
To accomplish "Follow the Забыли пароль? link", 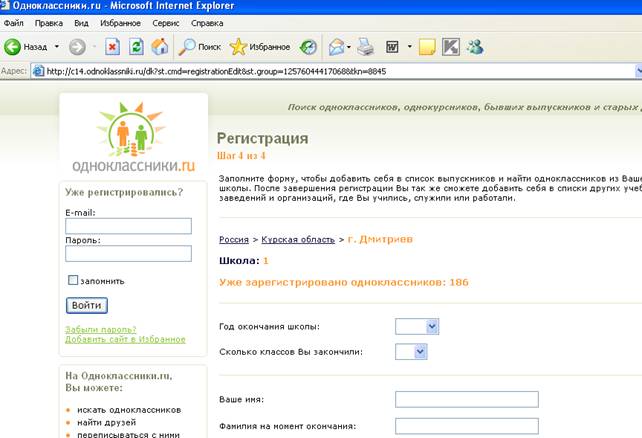I will (x=100, y=329).
